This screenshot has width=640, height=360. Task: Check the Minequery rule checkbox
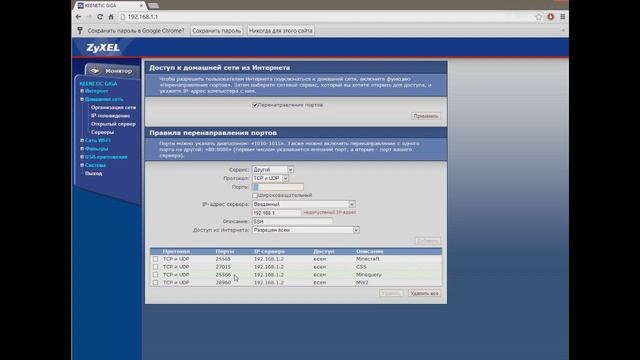(156, 275)
